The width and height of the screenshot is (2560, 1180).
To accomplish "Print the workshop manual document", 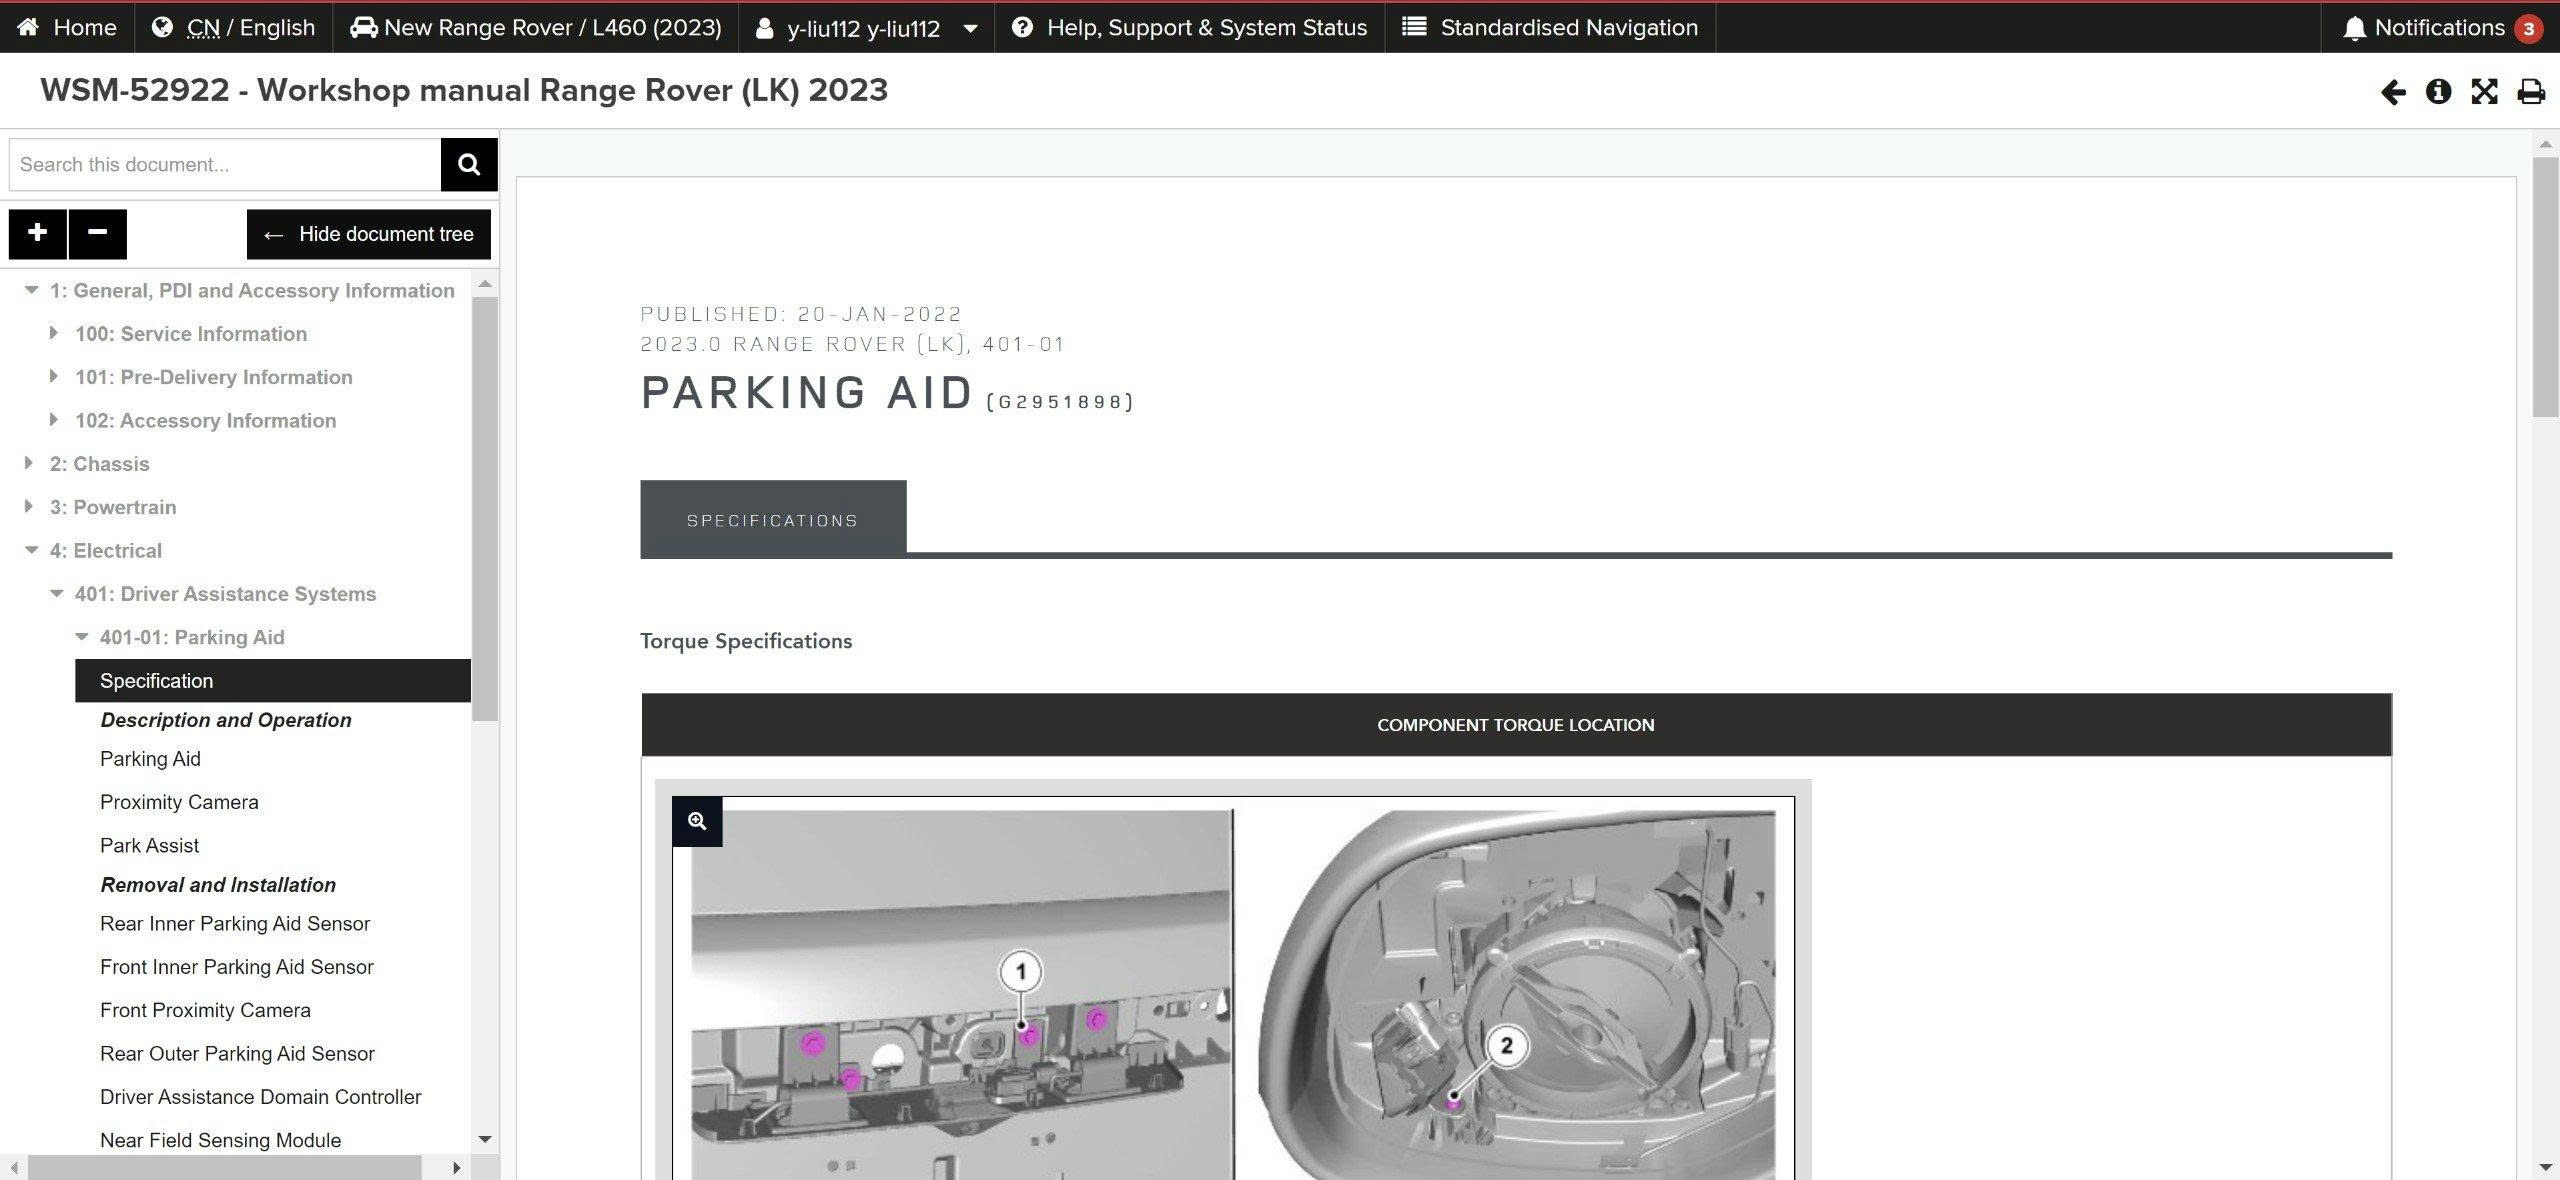I will [2529, 91].
